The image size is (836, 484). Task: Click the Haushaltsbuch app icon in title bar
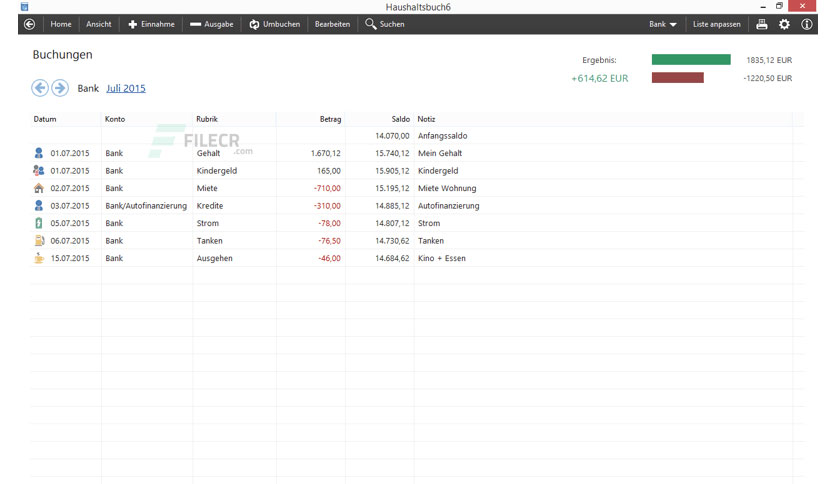(24, 6)
